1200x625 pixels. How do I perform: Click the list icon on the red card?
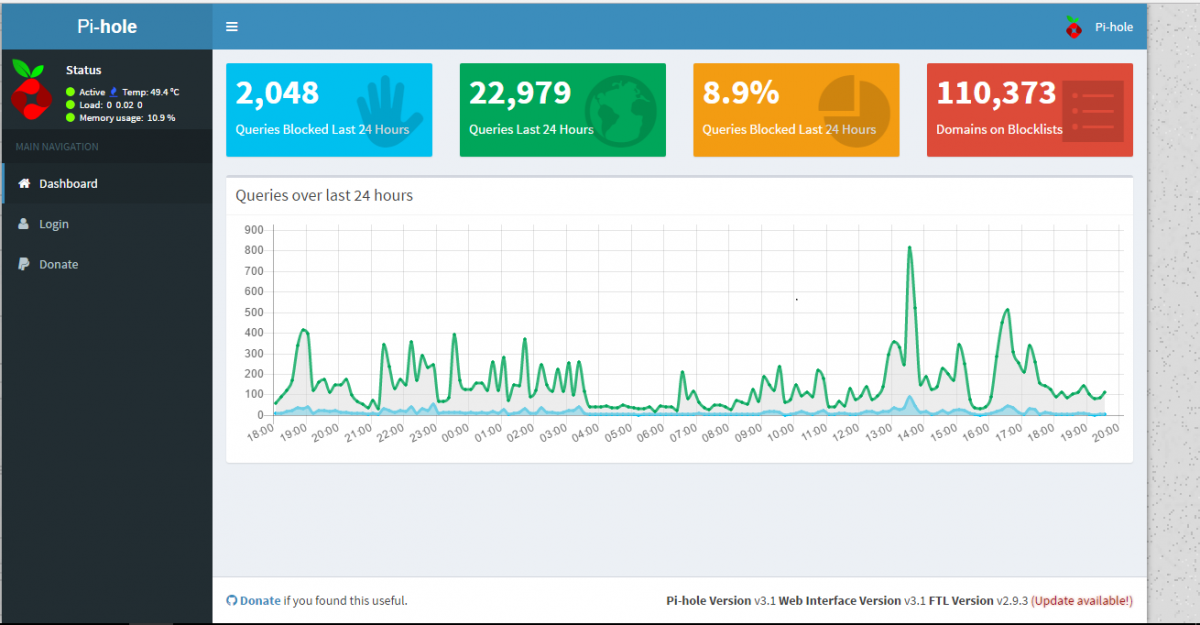(1093, 111)
